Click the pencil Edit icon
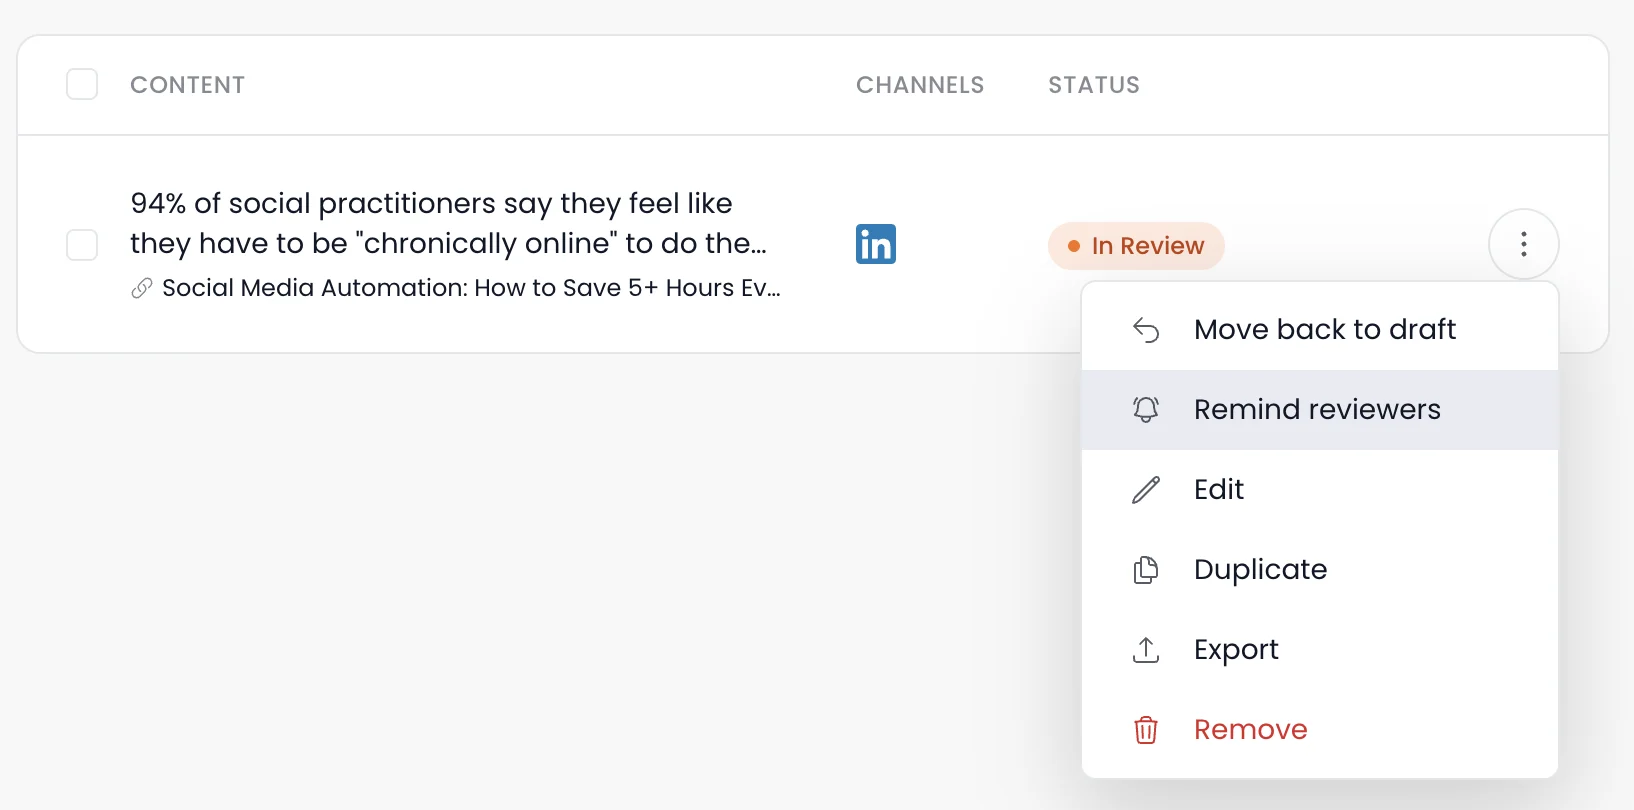Viewport: 1634px width, 810px height. click(1146, 490)
